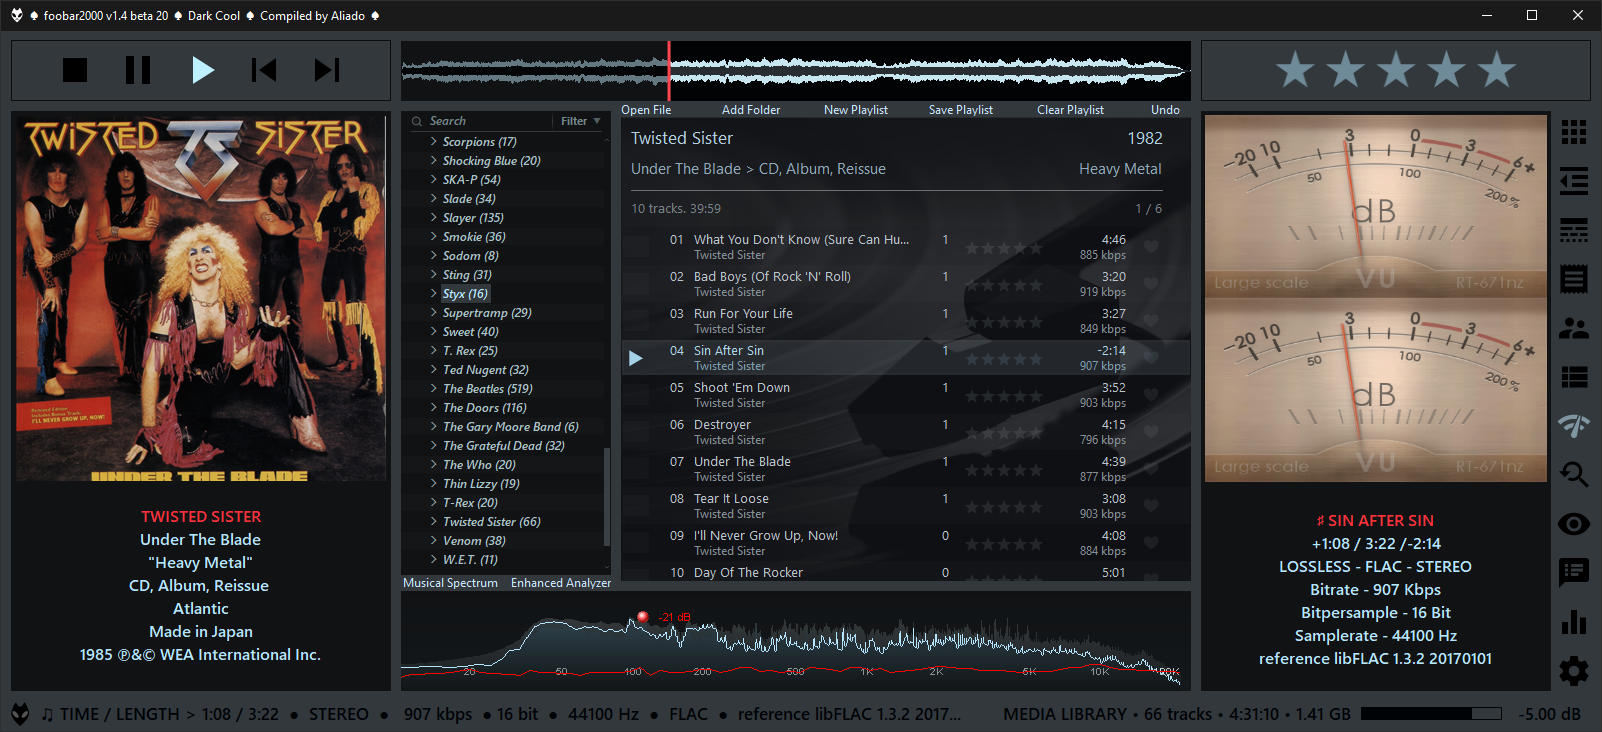The width and height of the screenshot is (1602, 732).
Task: Switch to the Musical Spectrum tab
Action: 450,583
